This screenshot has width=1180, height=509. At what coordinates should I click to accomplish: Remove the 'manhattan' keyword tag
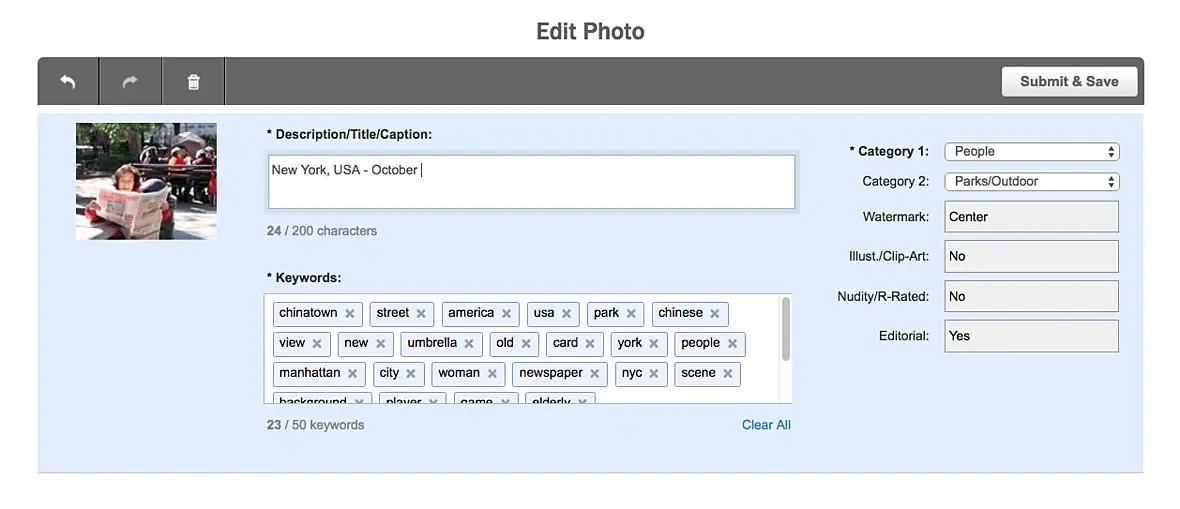pos(353,374)
